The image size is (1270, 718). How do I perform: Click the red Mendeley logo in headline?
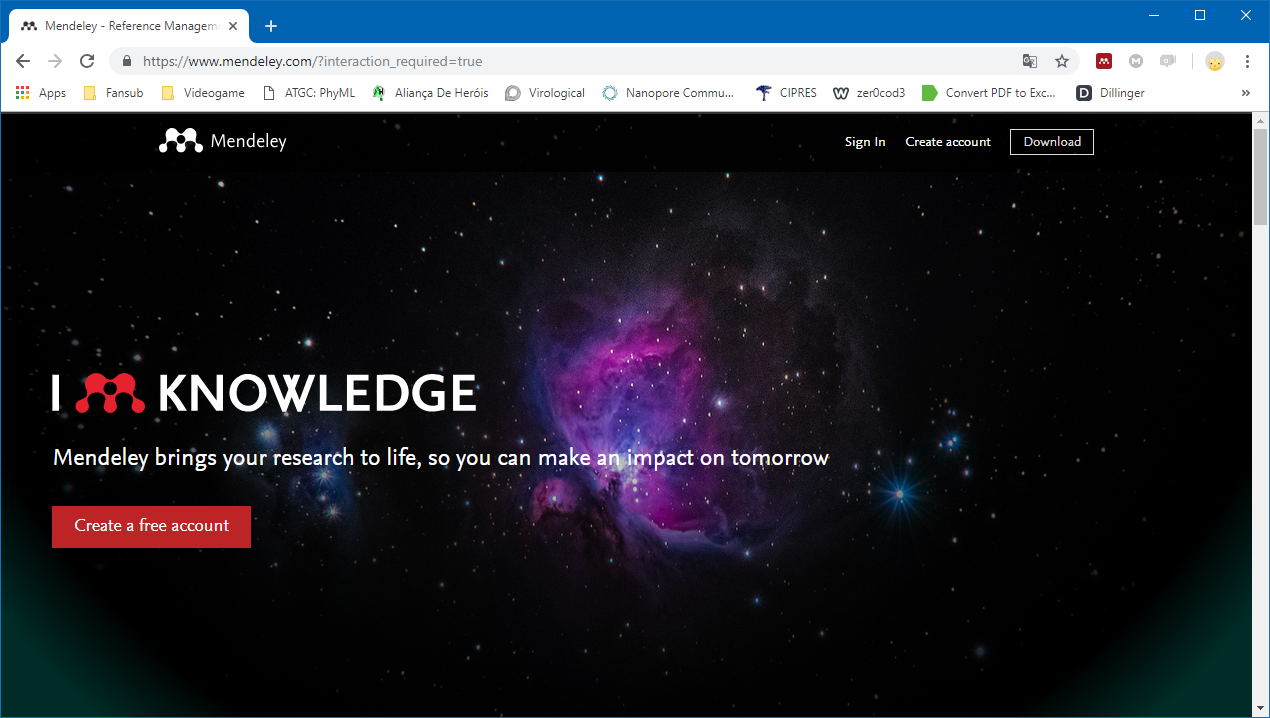(110, 393)
